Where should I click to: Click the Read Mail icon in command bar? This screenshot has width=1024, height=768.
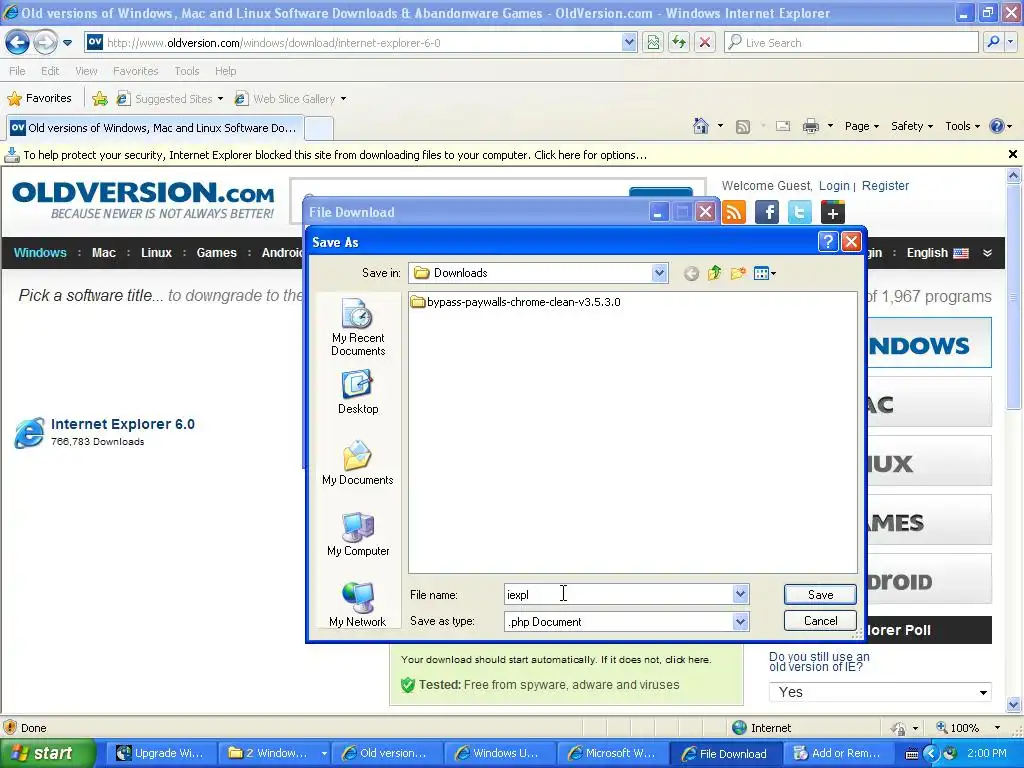(783, 126)
